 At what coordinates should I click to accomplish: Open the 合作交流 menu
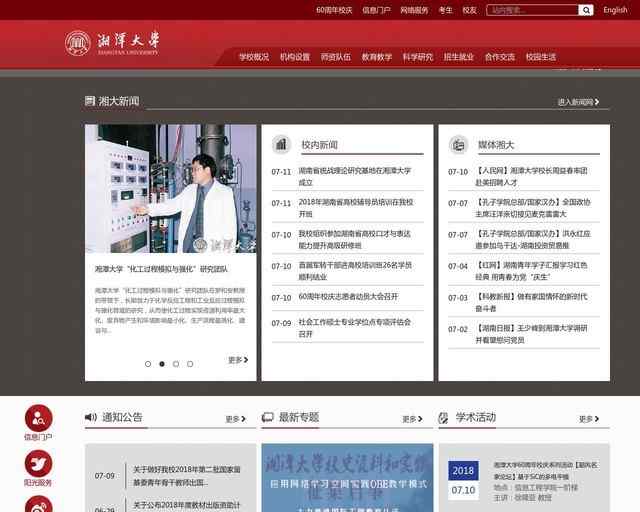pyautogui.click(x=500, y=57)
